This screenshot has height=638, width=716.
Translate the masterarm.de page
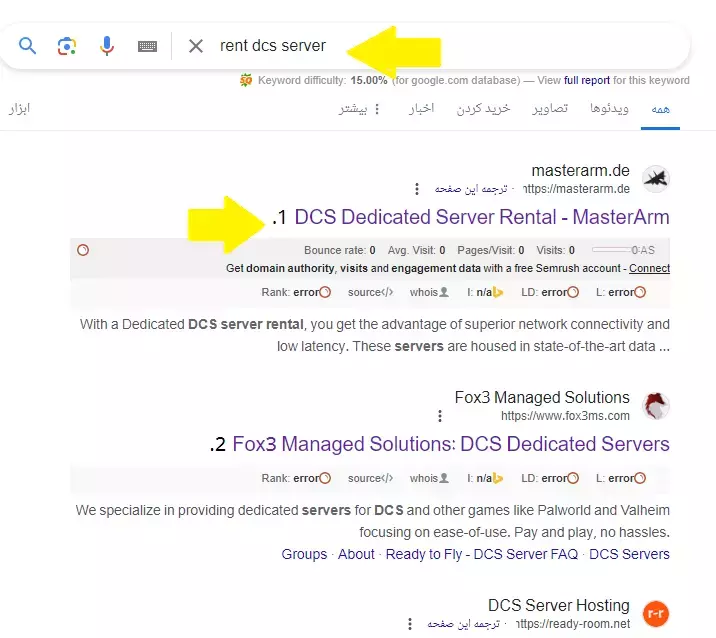[471, 189]
